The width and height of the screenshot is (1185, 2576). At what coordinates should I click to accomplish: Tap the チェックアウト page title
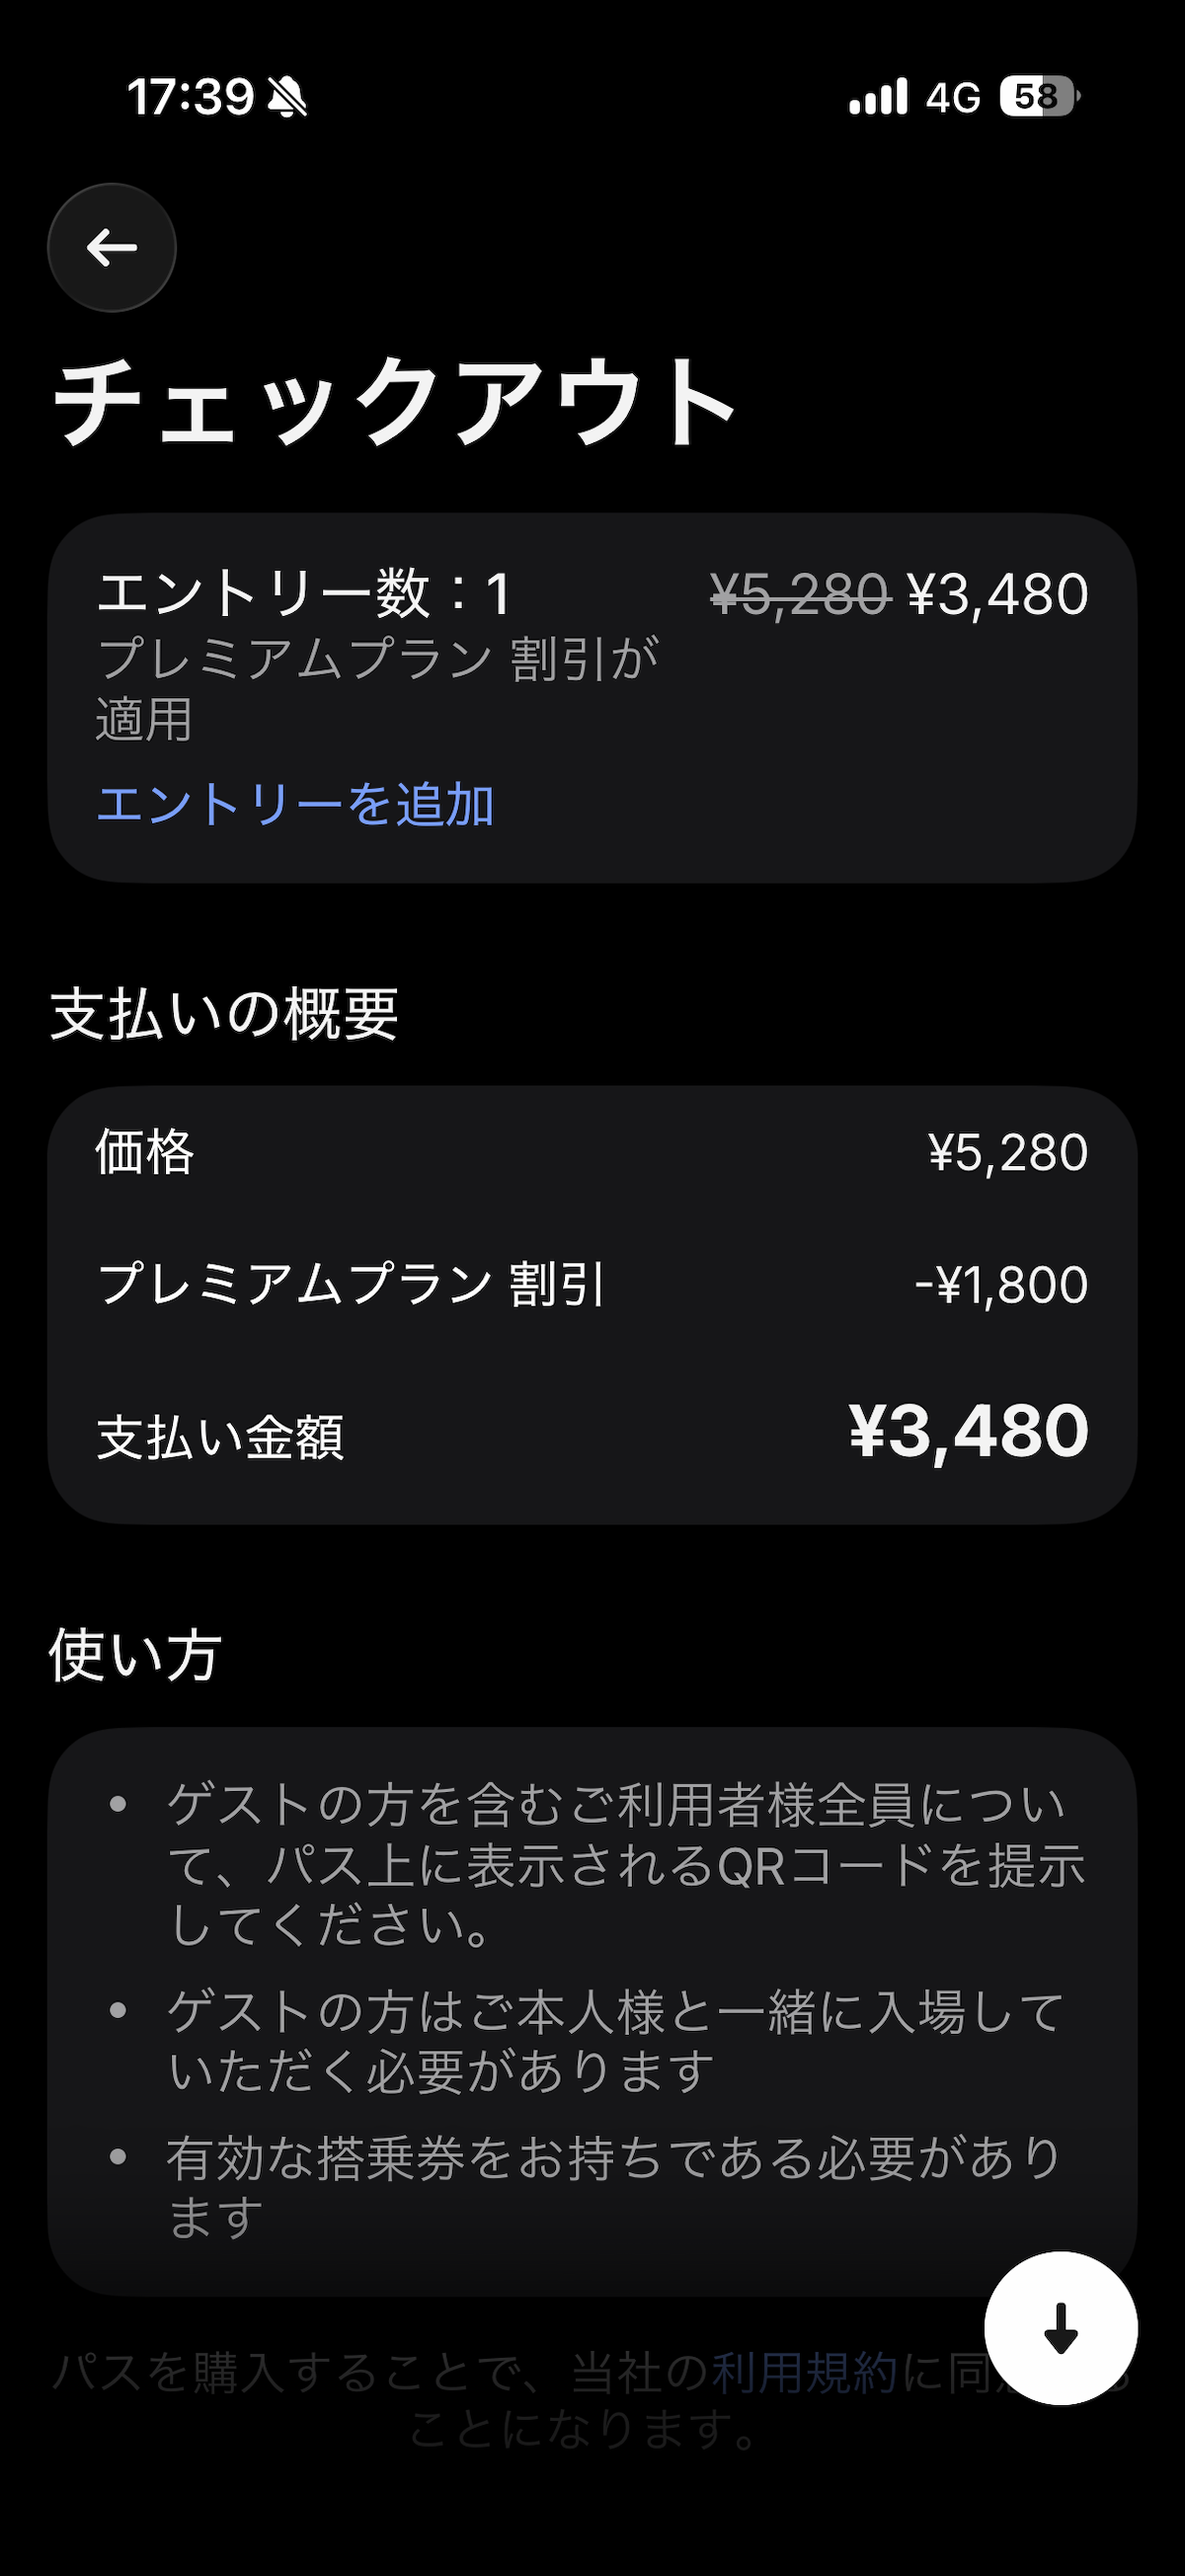pos(394,403)
